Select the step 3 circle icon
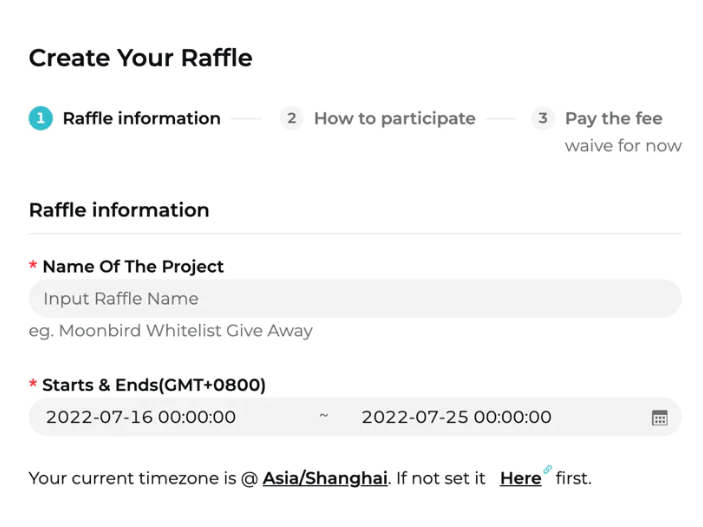This screenshot has height=527, width=703. (543, 118)
